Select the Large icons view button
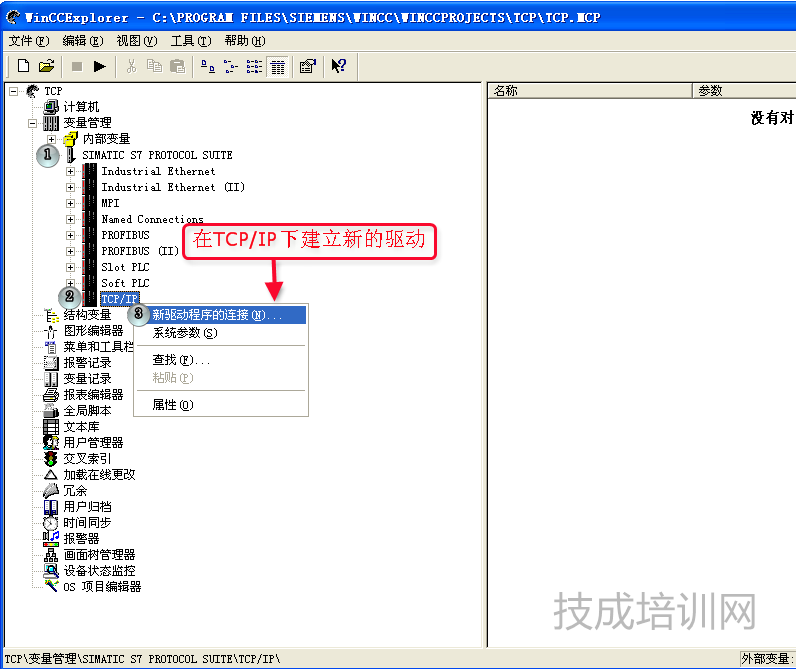The image size is (796, 669). 207,66
